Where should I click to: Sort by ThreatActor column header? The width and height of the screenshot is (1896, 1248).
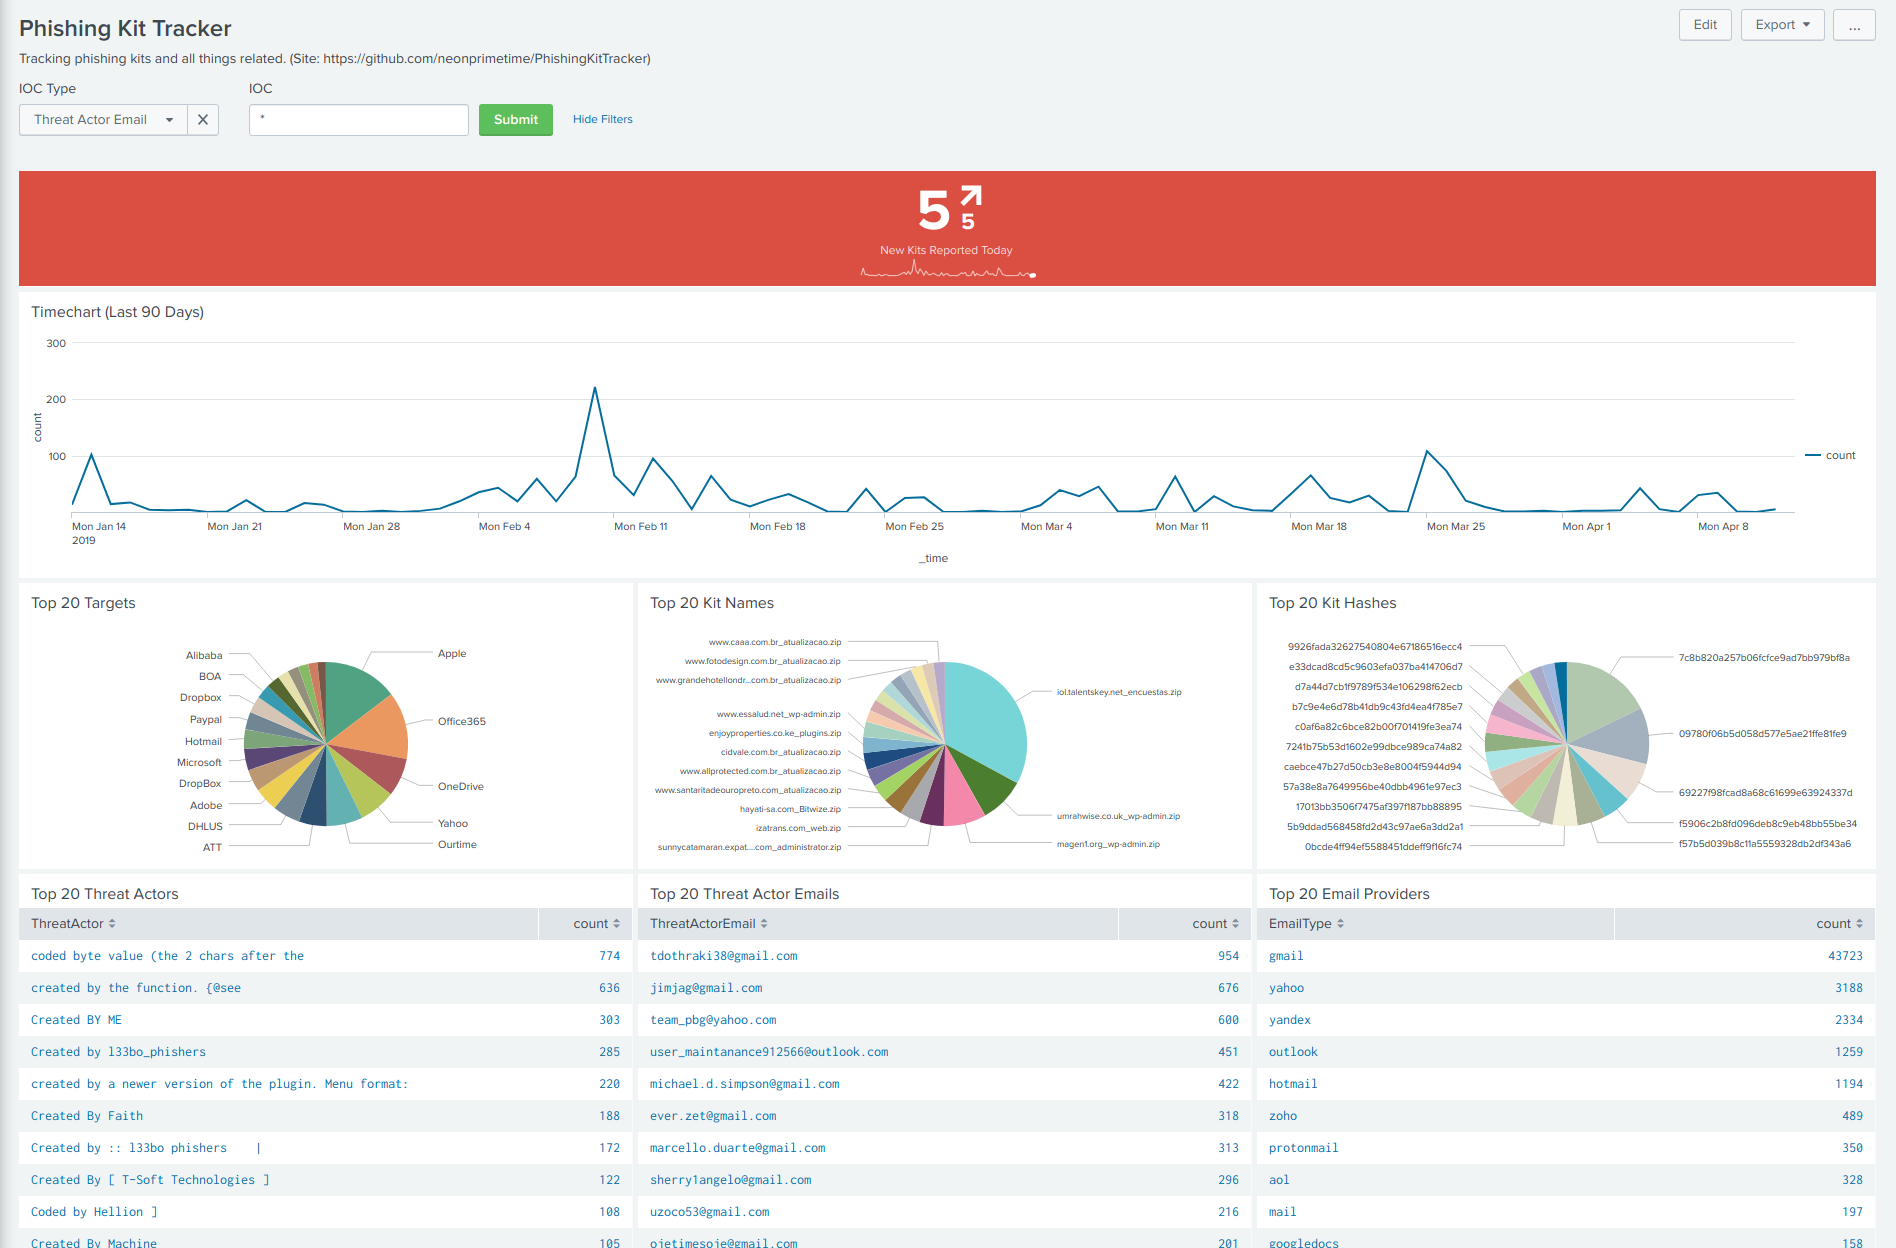[73, 924]
